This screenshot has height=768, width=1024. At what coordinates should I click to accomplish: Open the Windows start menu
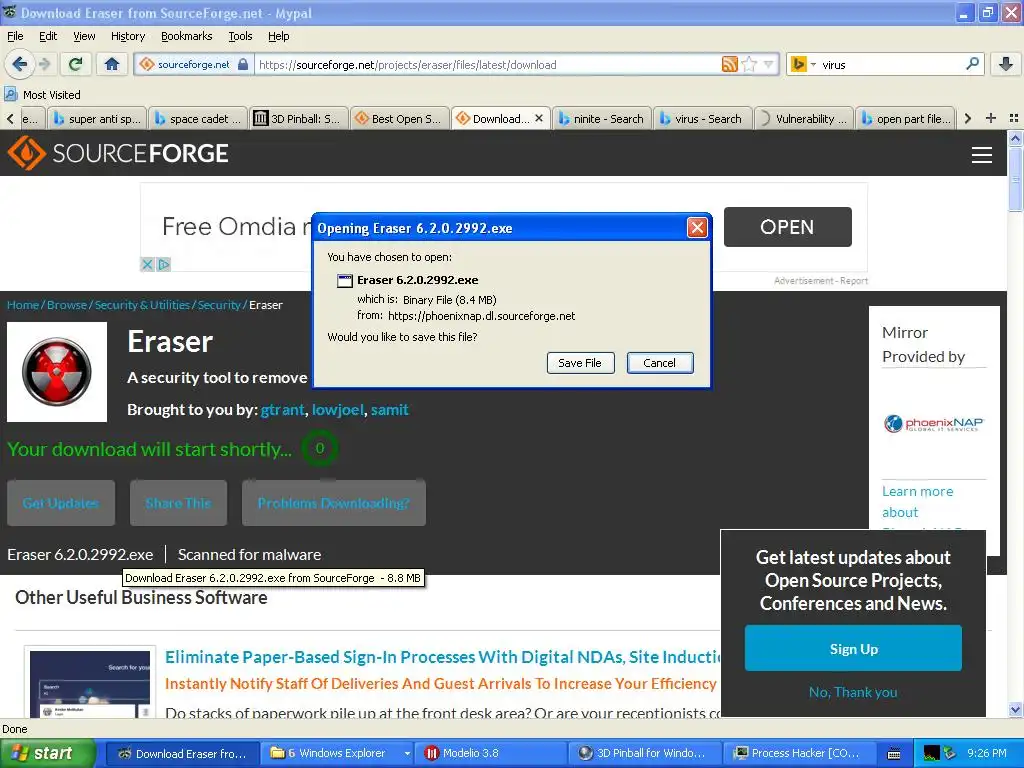click(48, 753)
